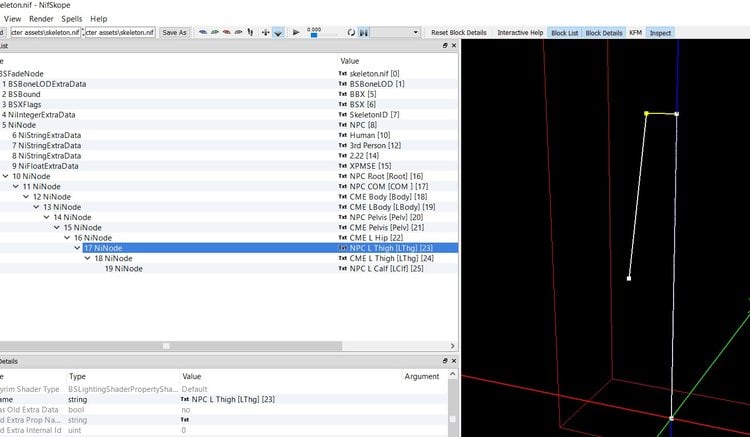This screenshot has height=437, width=750.
Task: Click the Txt icon beside NPC Root [Root] [16]
Action: click(342, 176)
